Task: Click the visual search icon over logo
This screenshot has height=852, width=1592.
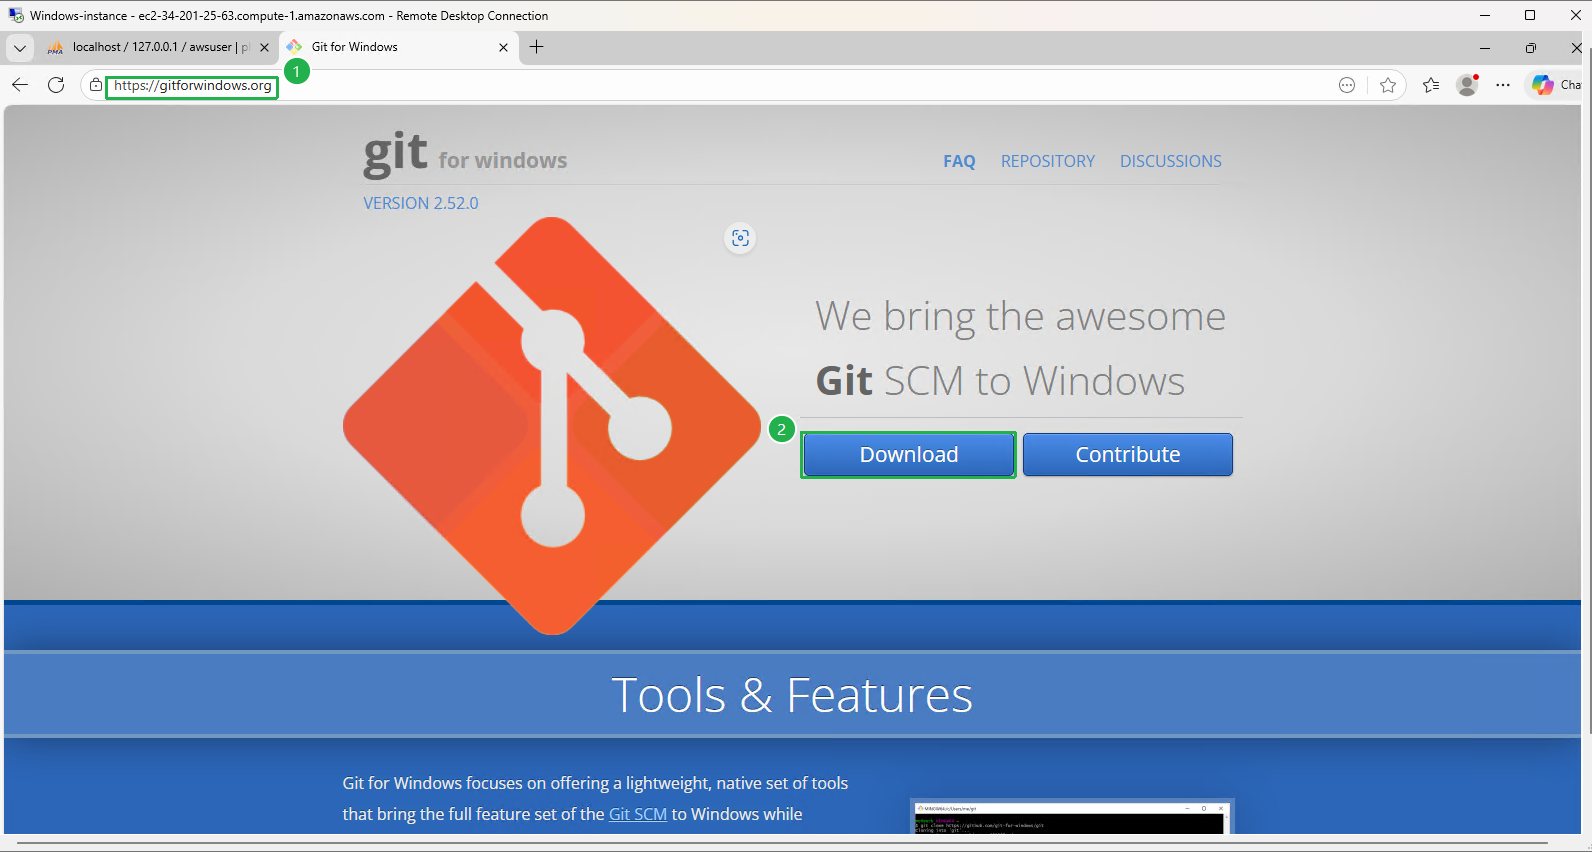Action: coord(740,238)
